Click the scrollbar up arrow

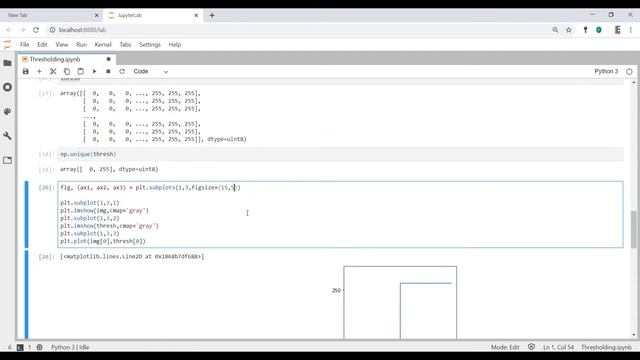pos(633,82)
